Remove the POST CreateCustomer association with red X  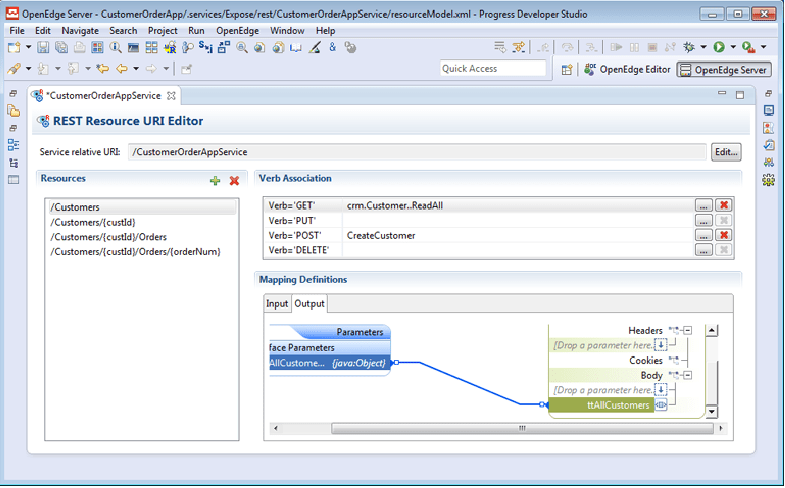[x=723, y=235]
